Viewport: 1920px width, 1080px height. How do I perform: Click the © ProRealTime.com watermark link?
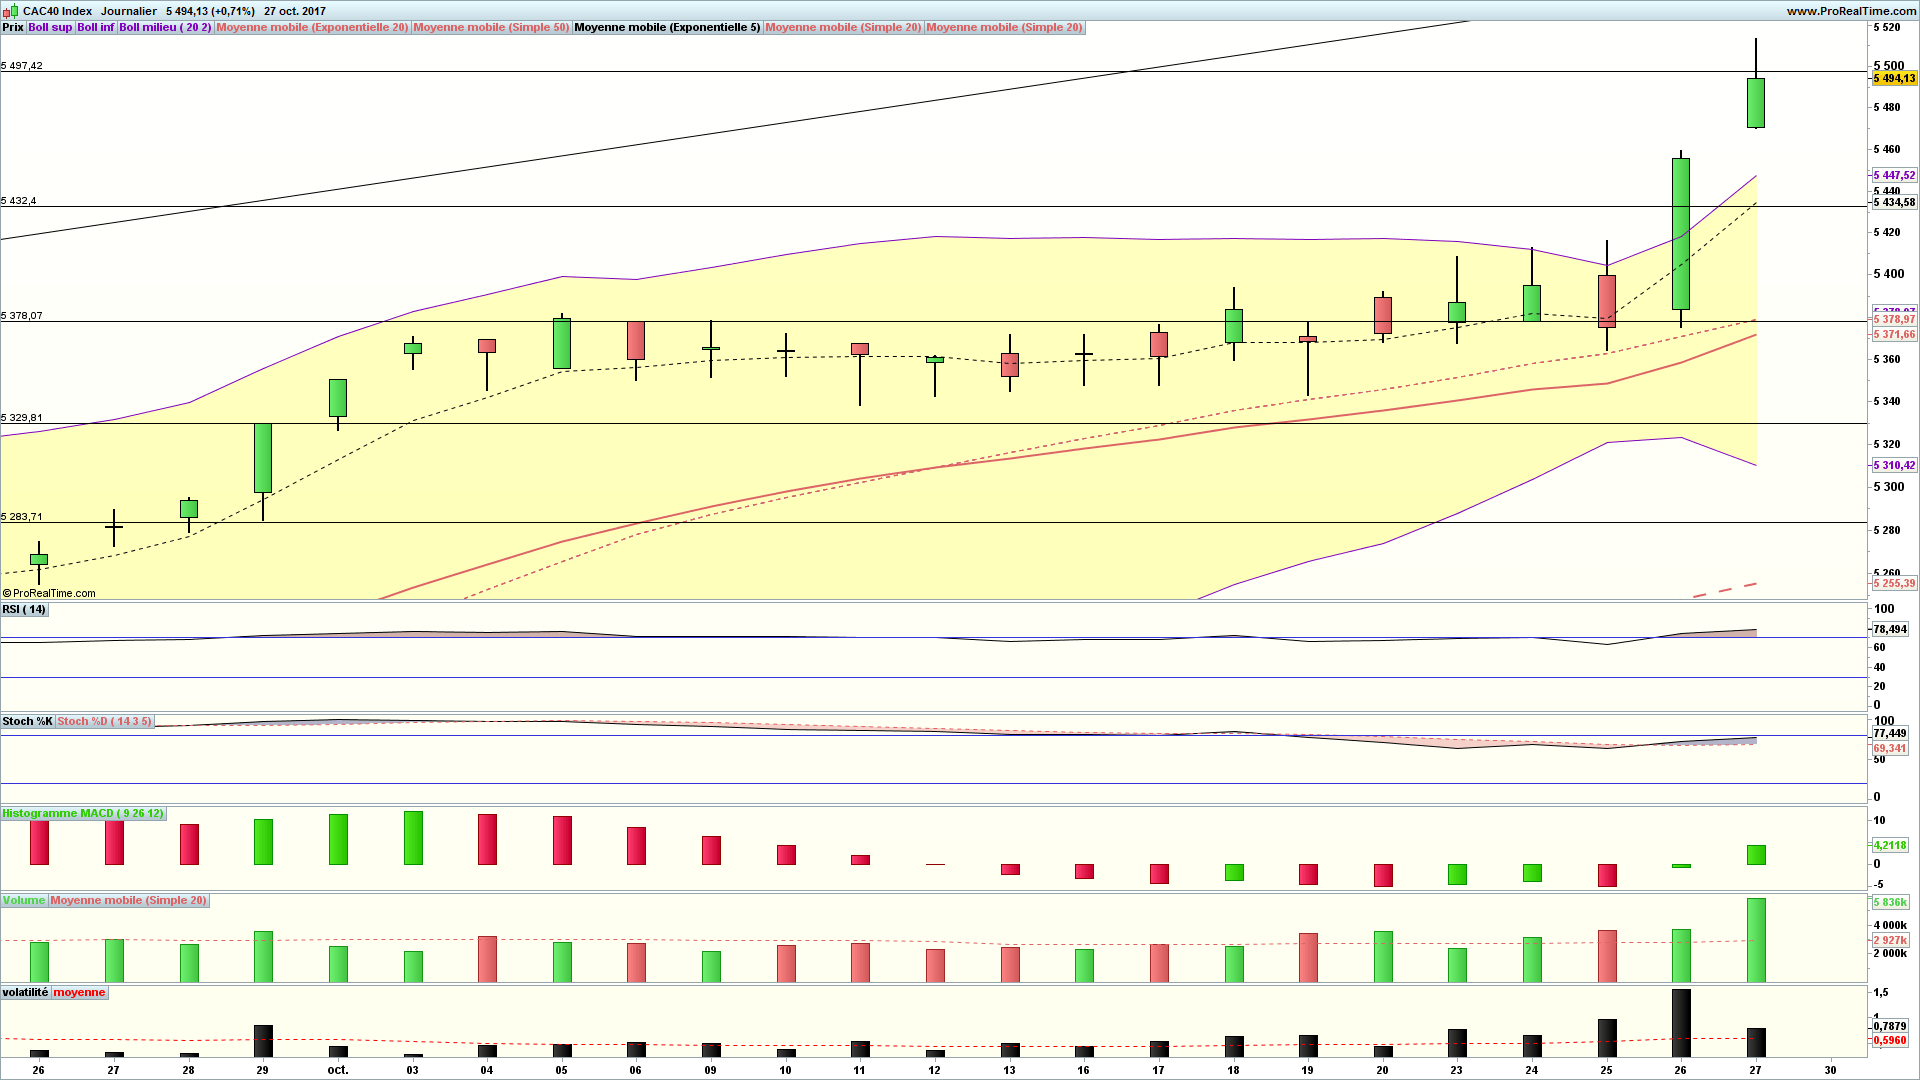(50, 593)
